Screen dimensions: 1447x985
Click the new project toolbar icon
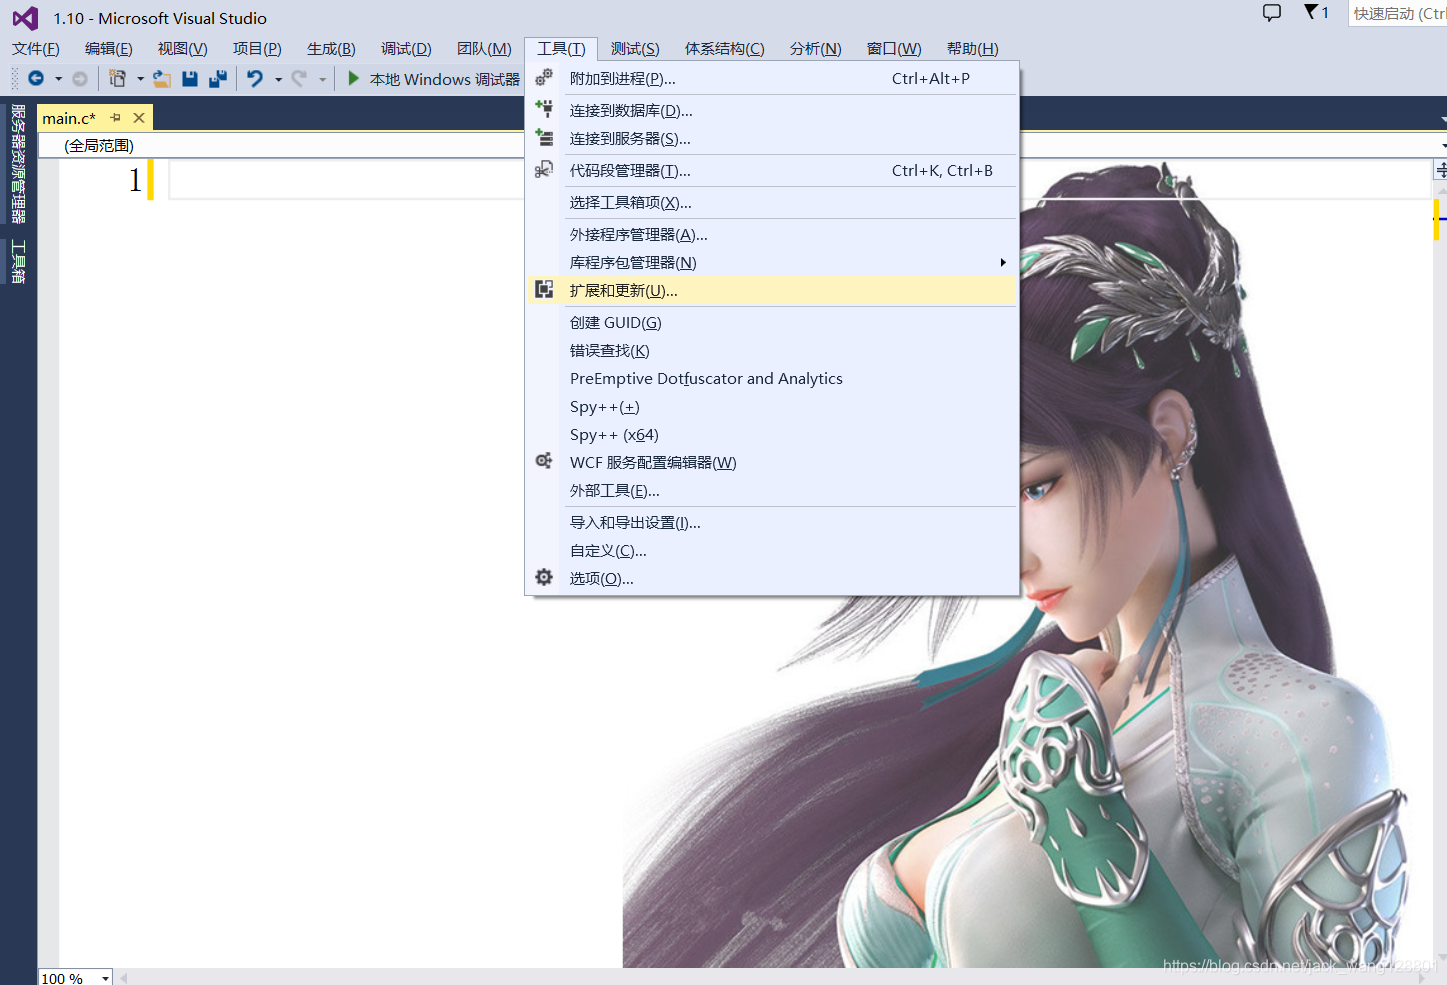[117, 78]
